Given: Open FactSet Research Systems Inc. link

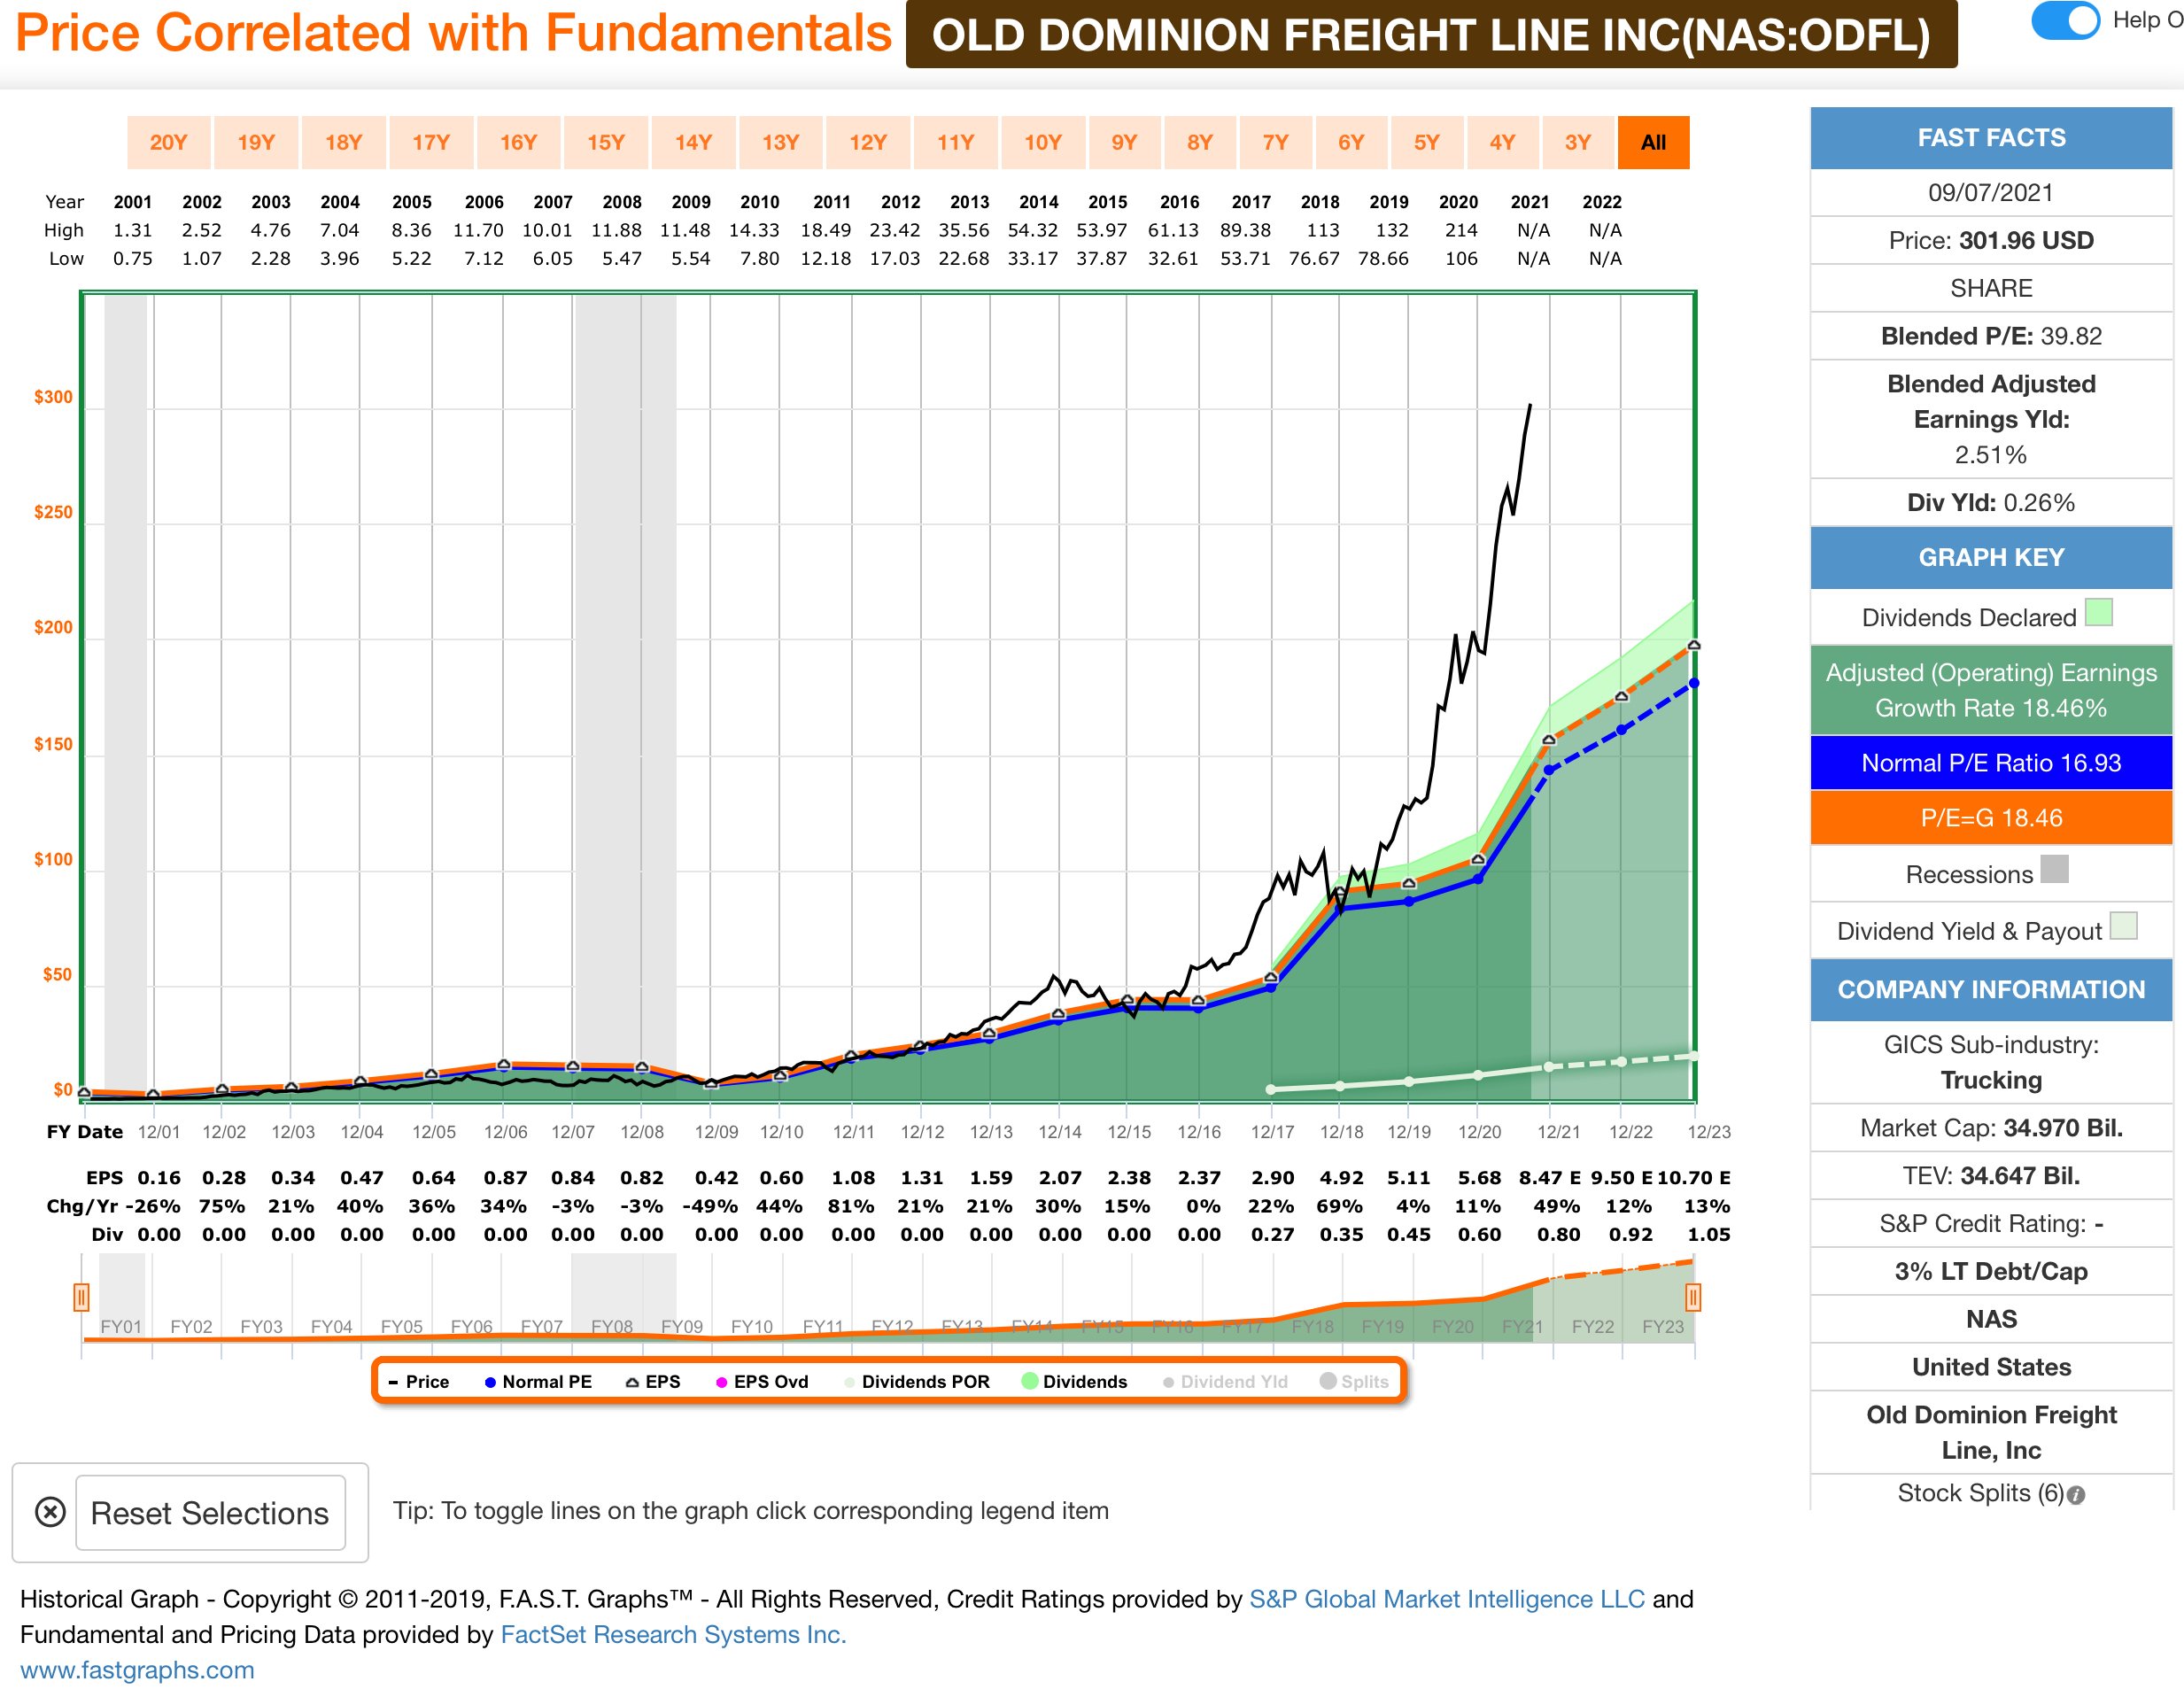Looking at the screenshot, I should pyautogui.click(x=673, y=1634).
